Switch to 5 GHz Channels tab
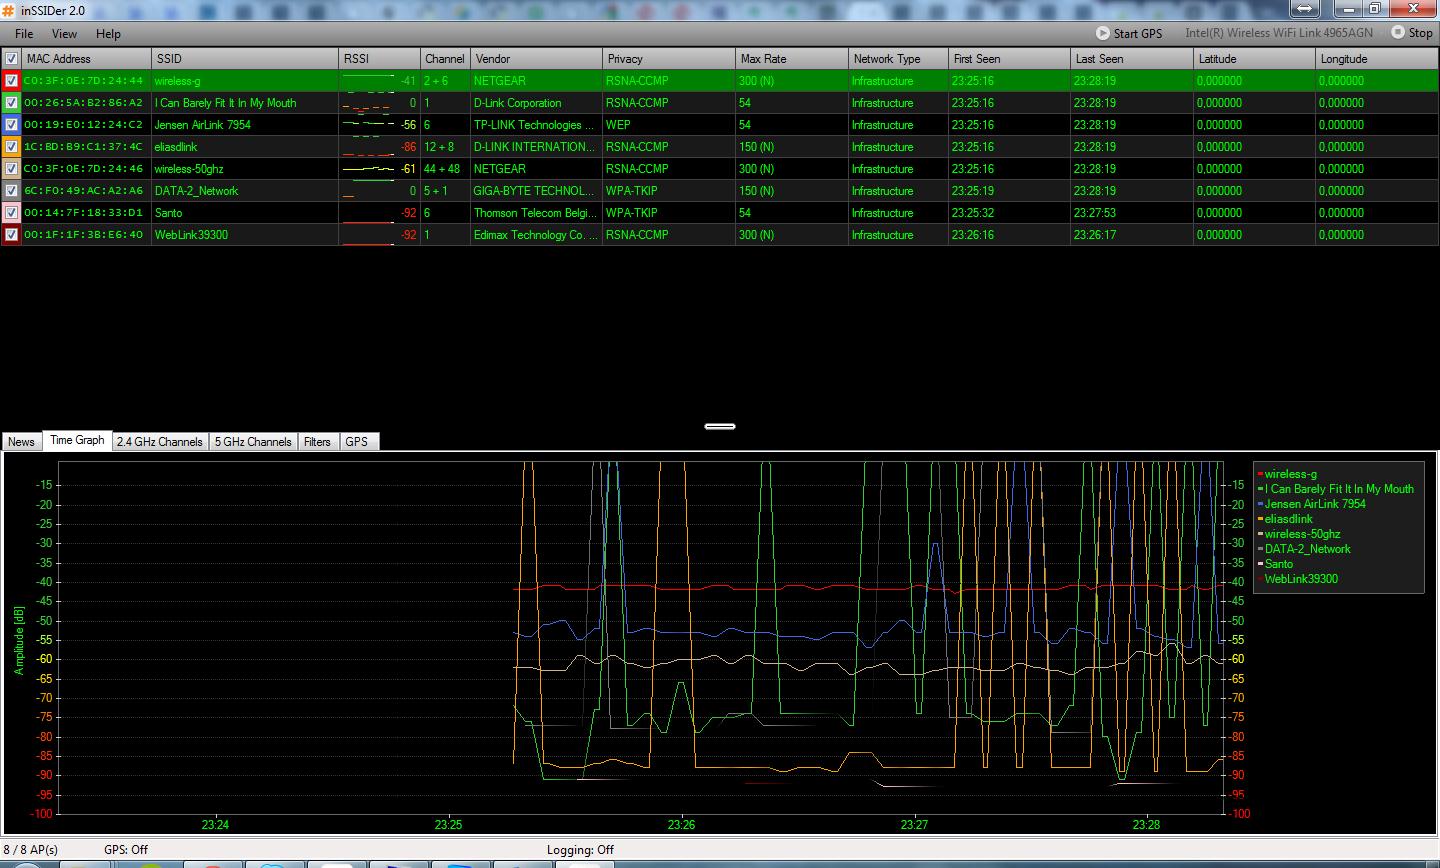 (x=254, y=441)
